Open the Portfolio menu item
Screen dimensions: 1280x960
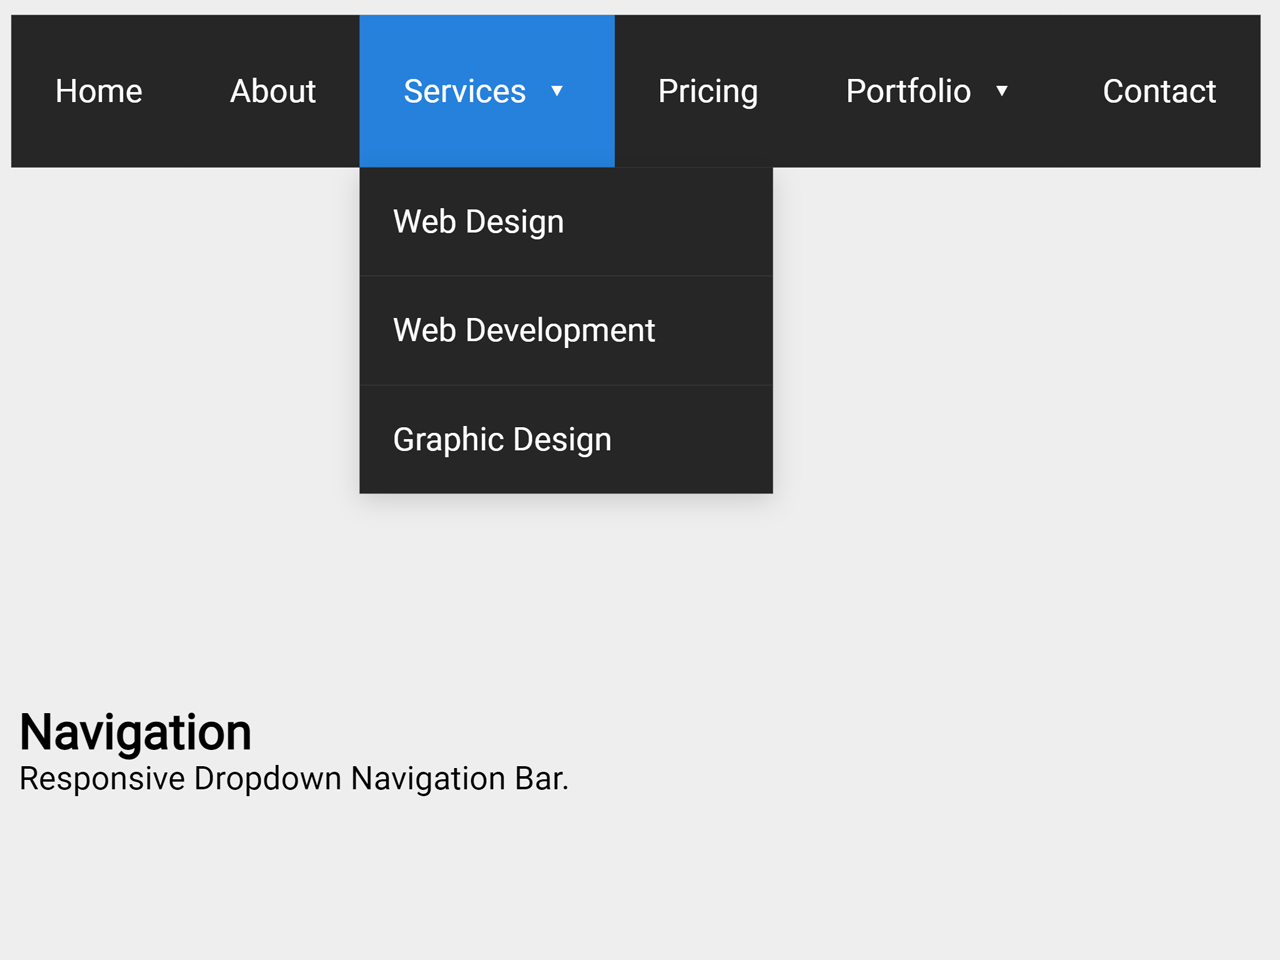(x=909, y=91)
